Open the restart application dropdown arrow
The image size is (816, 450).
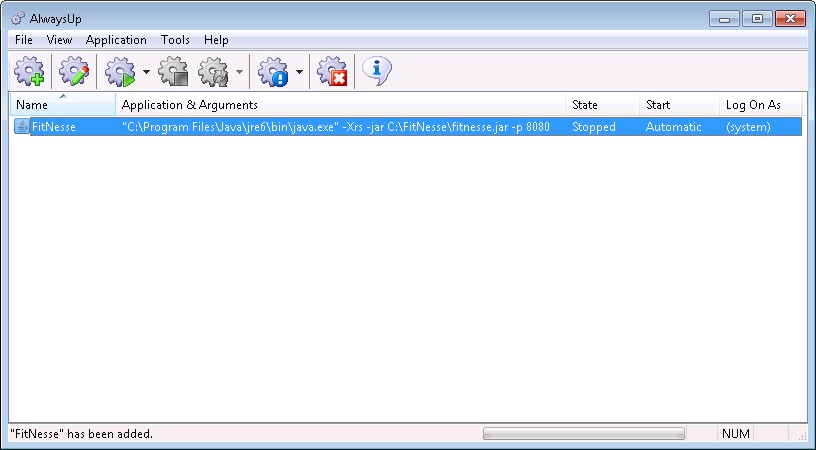[239, 72]
